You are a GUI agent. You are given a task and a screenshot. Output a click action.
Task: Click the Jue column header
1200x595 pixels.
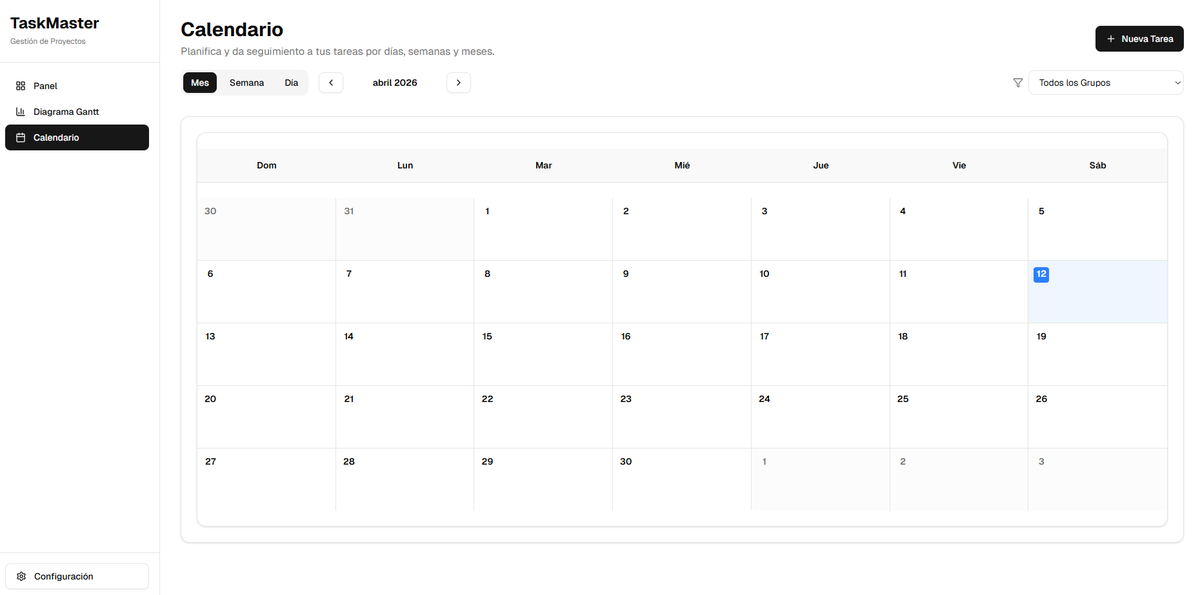pos(820,165)
